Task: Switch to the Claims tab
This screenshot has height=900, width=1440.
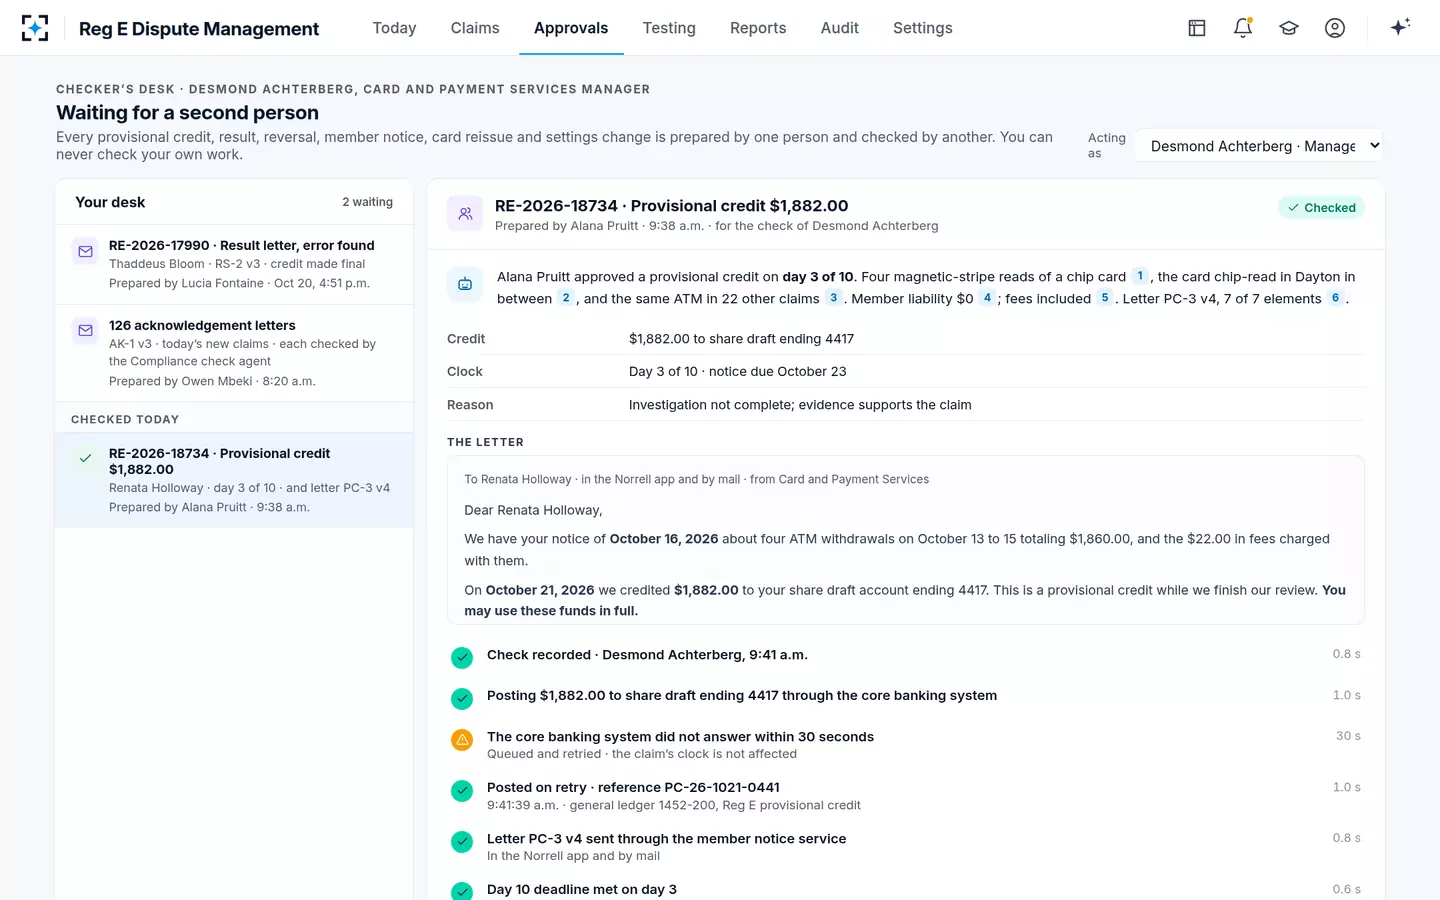Action: pos(475,28)
